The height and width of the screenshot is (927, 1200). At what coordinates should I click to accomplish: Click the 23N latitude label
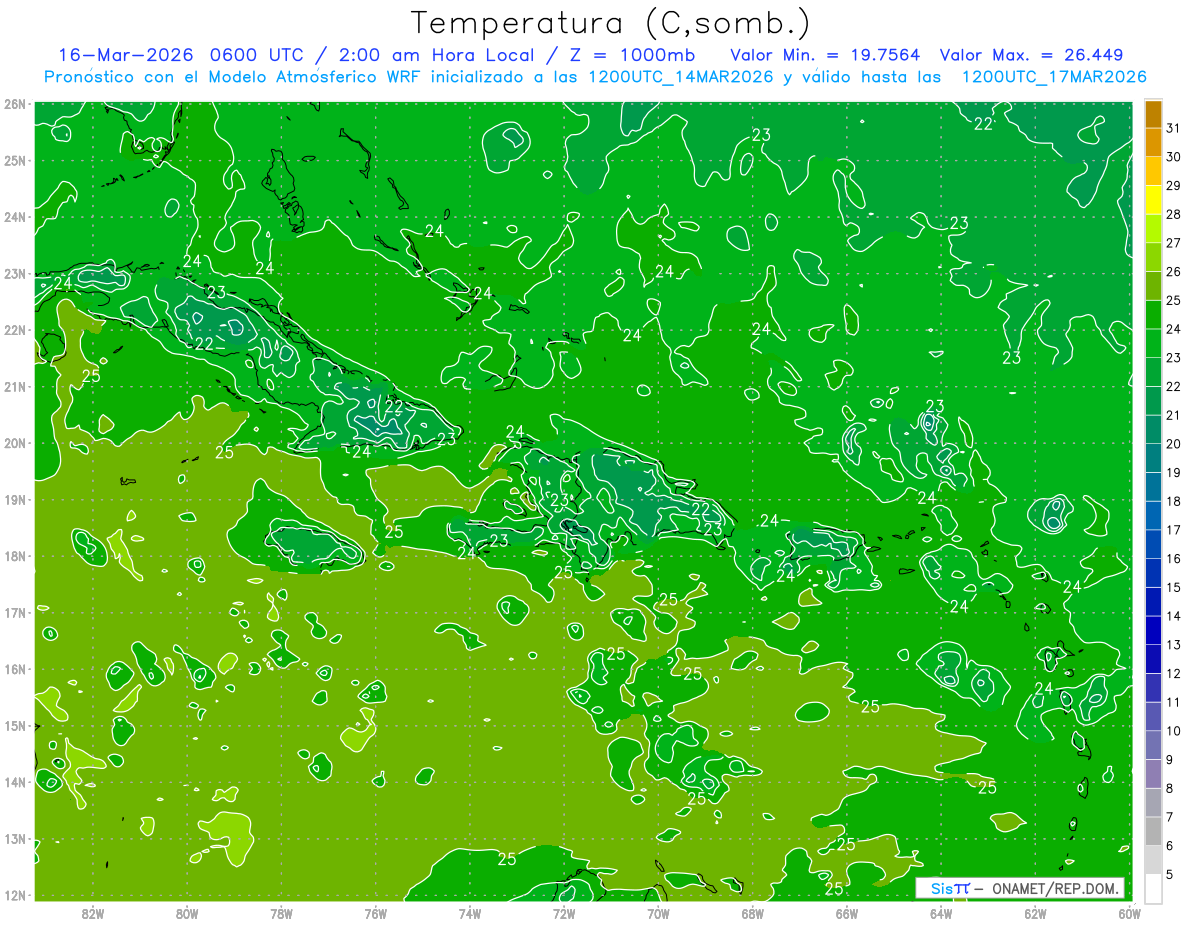(x=14, y=273)
